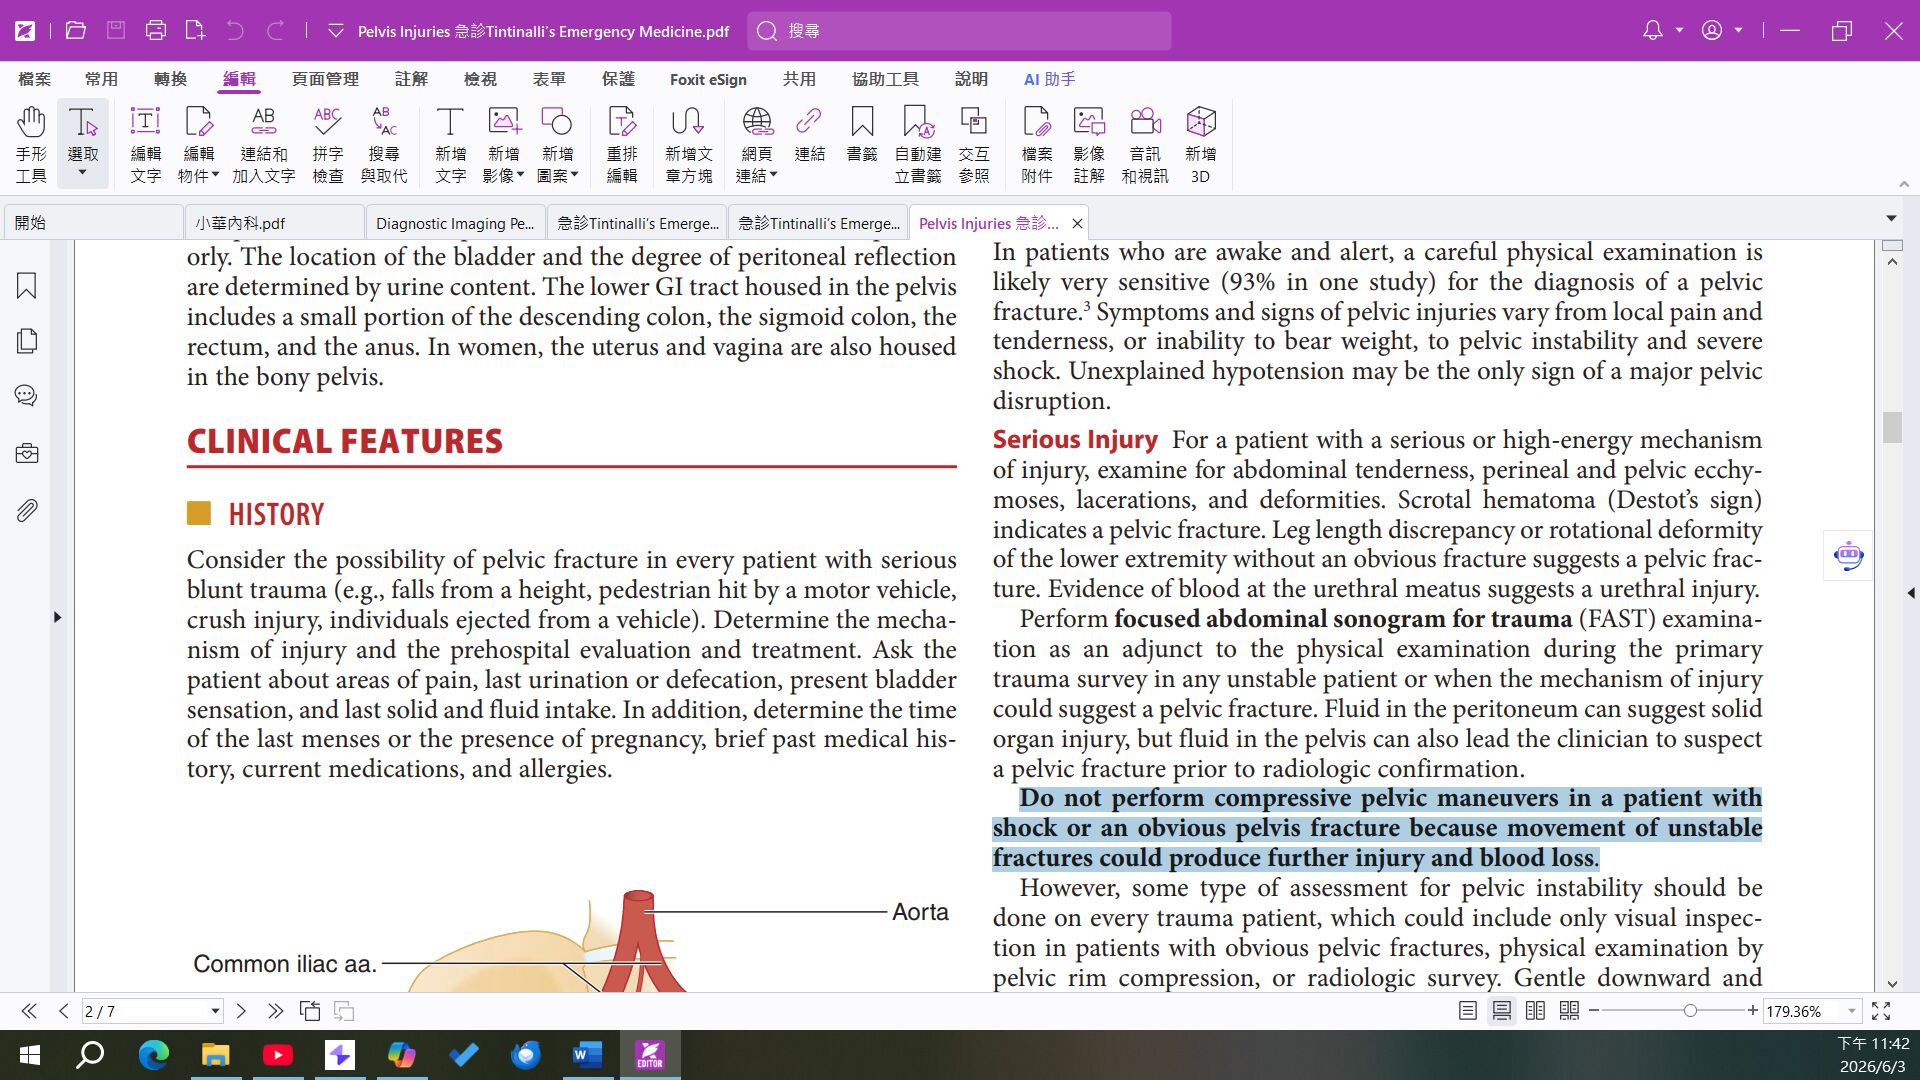Select the Hand tool (手形工具)

pyautogui.click(x=31, y=144)
